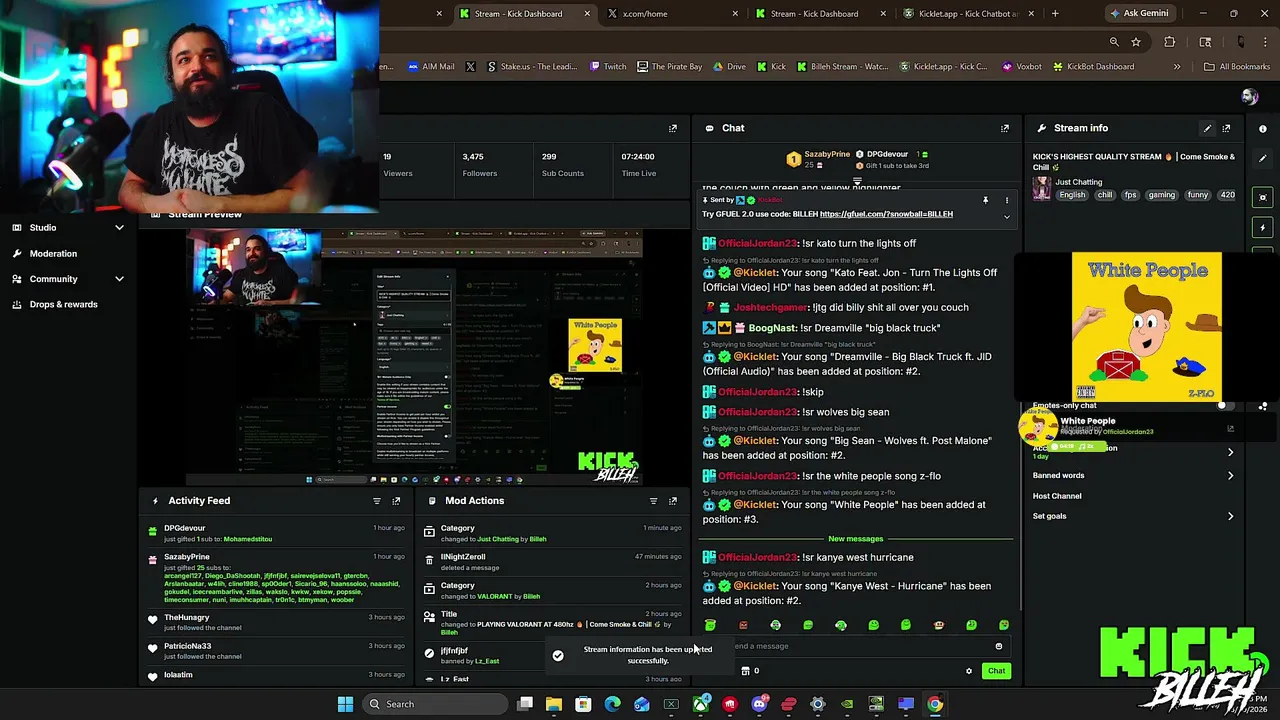Click Windows Start button
The image size is (1280, 720).
(x=345, y=704)
